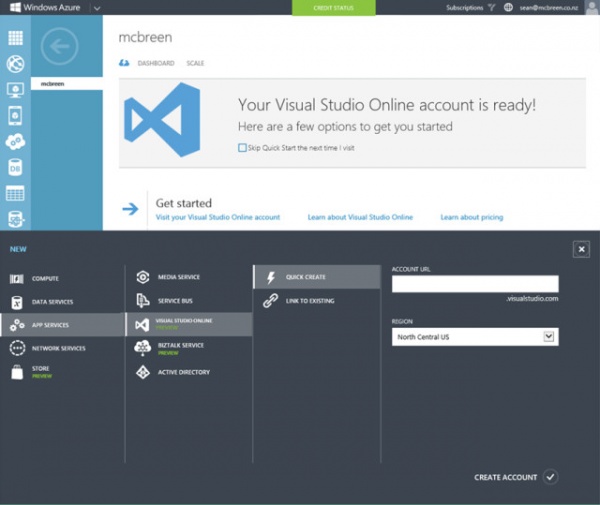Select App Services in New menu
The height and width of the screenshot is (505, 600).
pos(62,325)
